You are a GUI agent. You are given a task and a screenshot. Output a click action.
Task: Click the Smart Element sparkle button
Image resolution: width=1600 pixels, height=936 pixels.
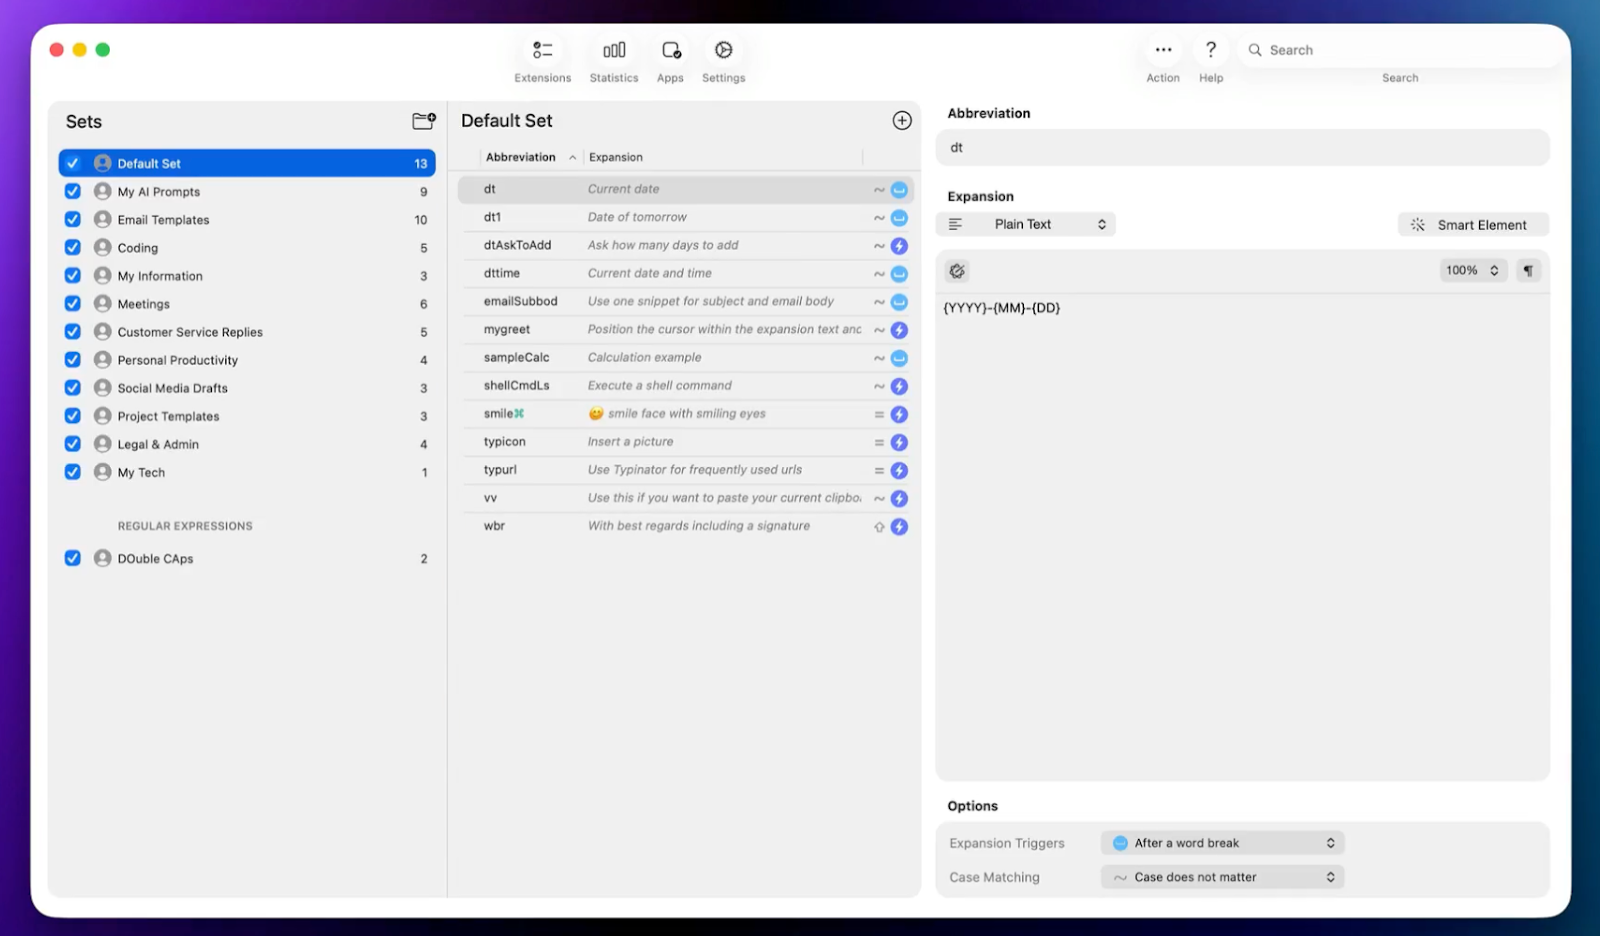tap(1473, 225)
